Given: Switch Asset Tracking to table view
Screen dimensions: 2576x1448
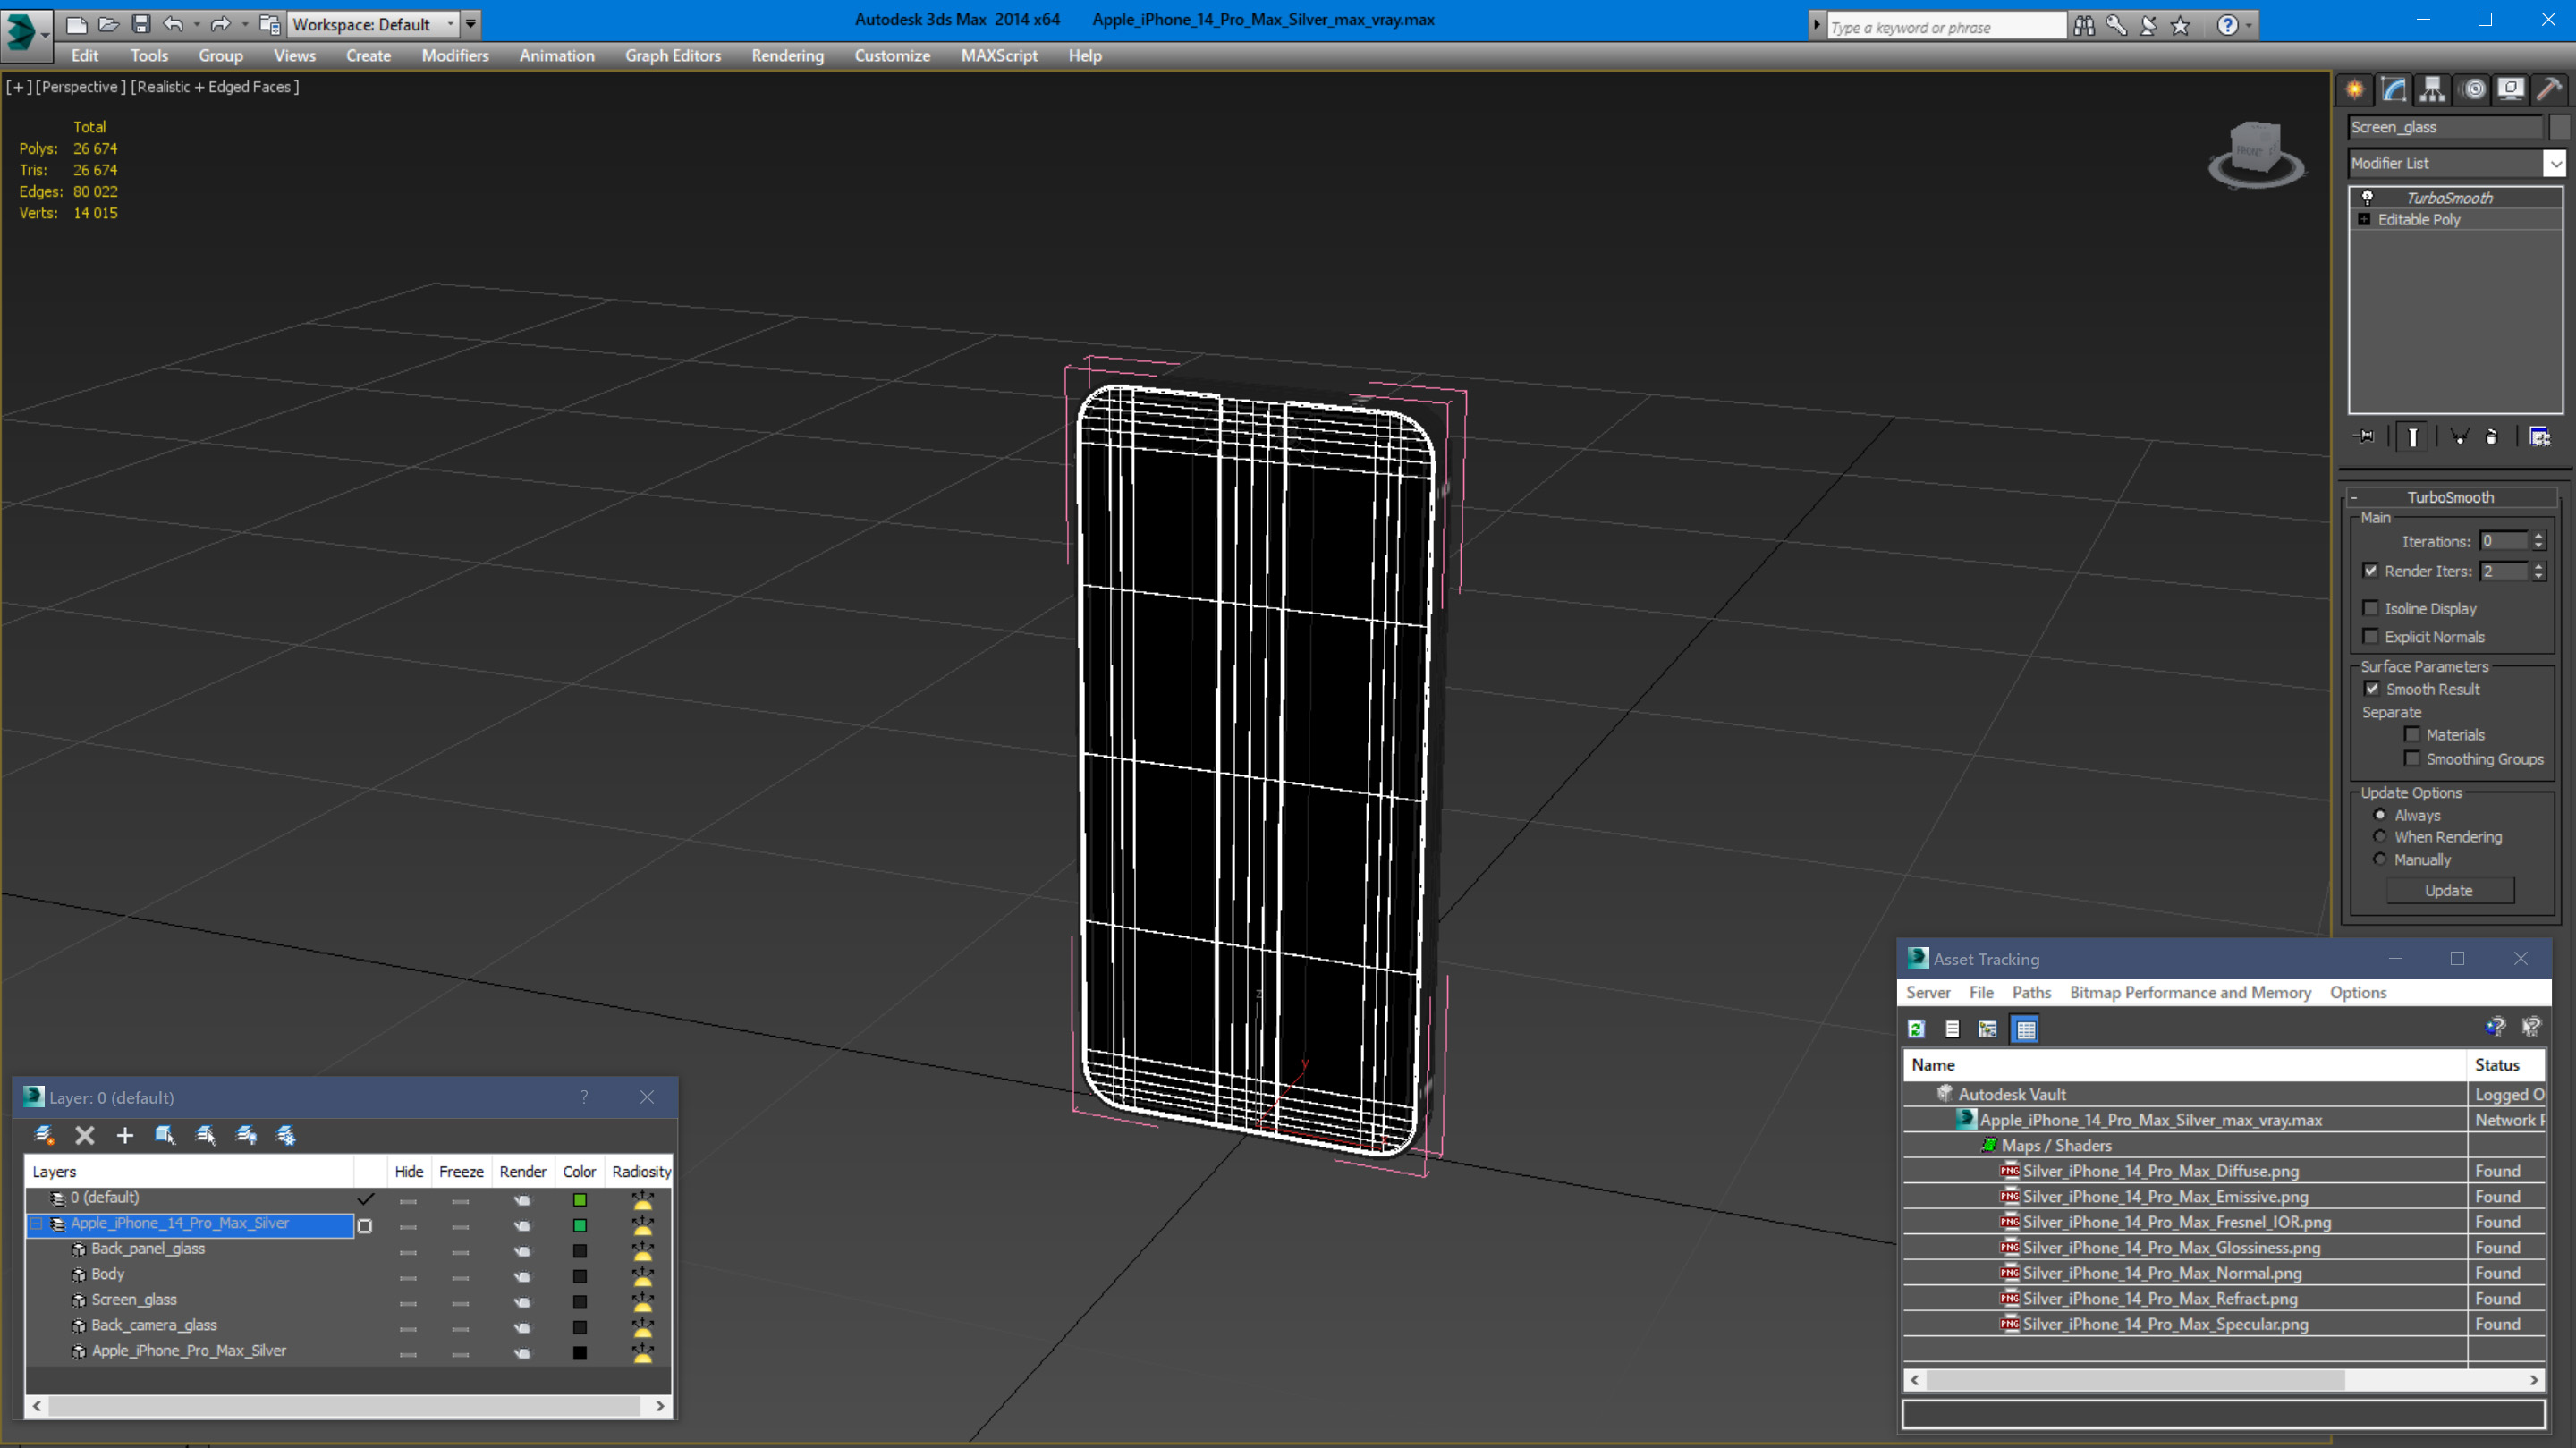Looking at the screenshot, I should pos(2026,1029).
